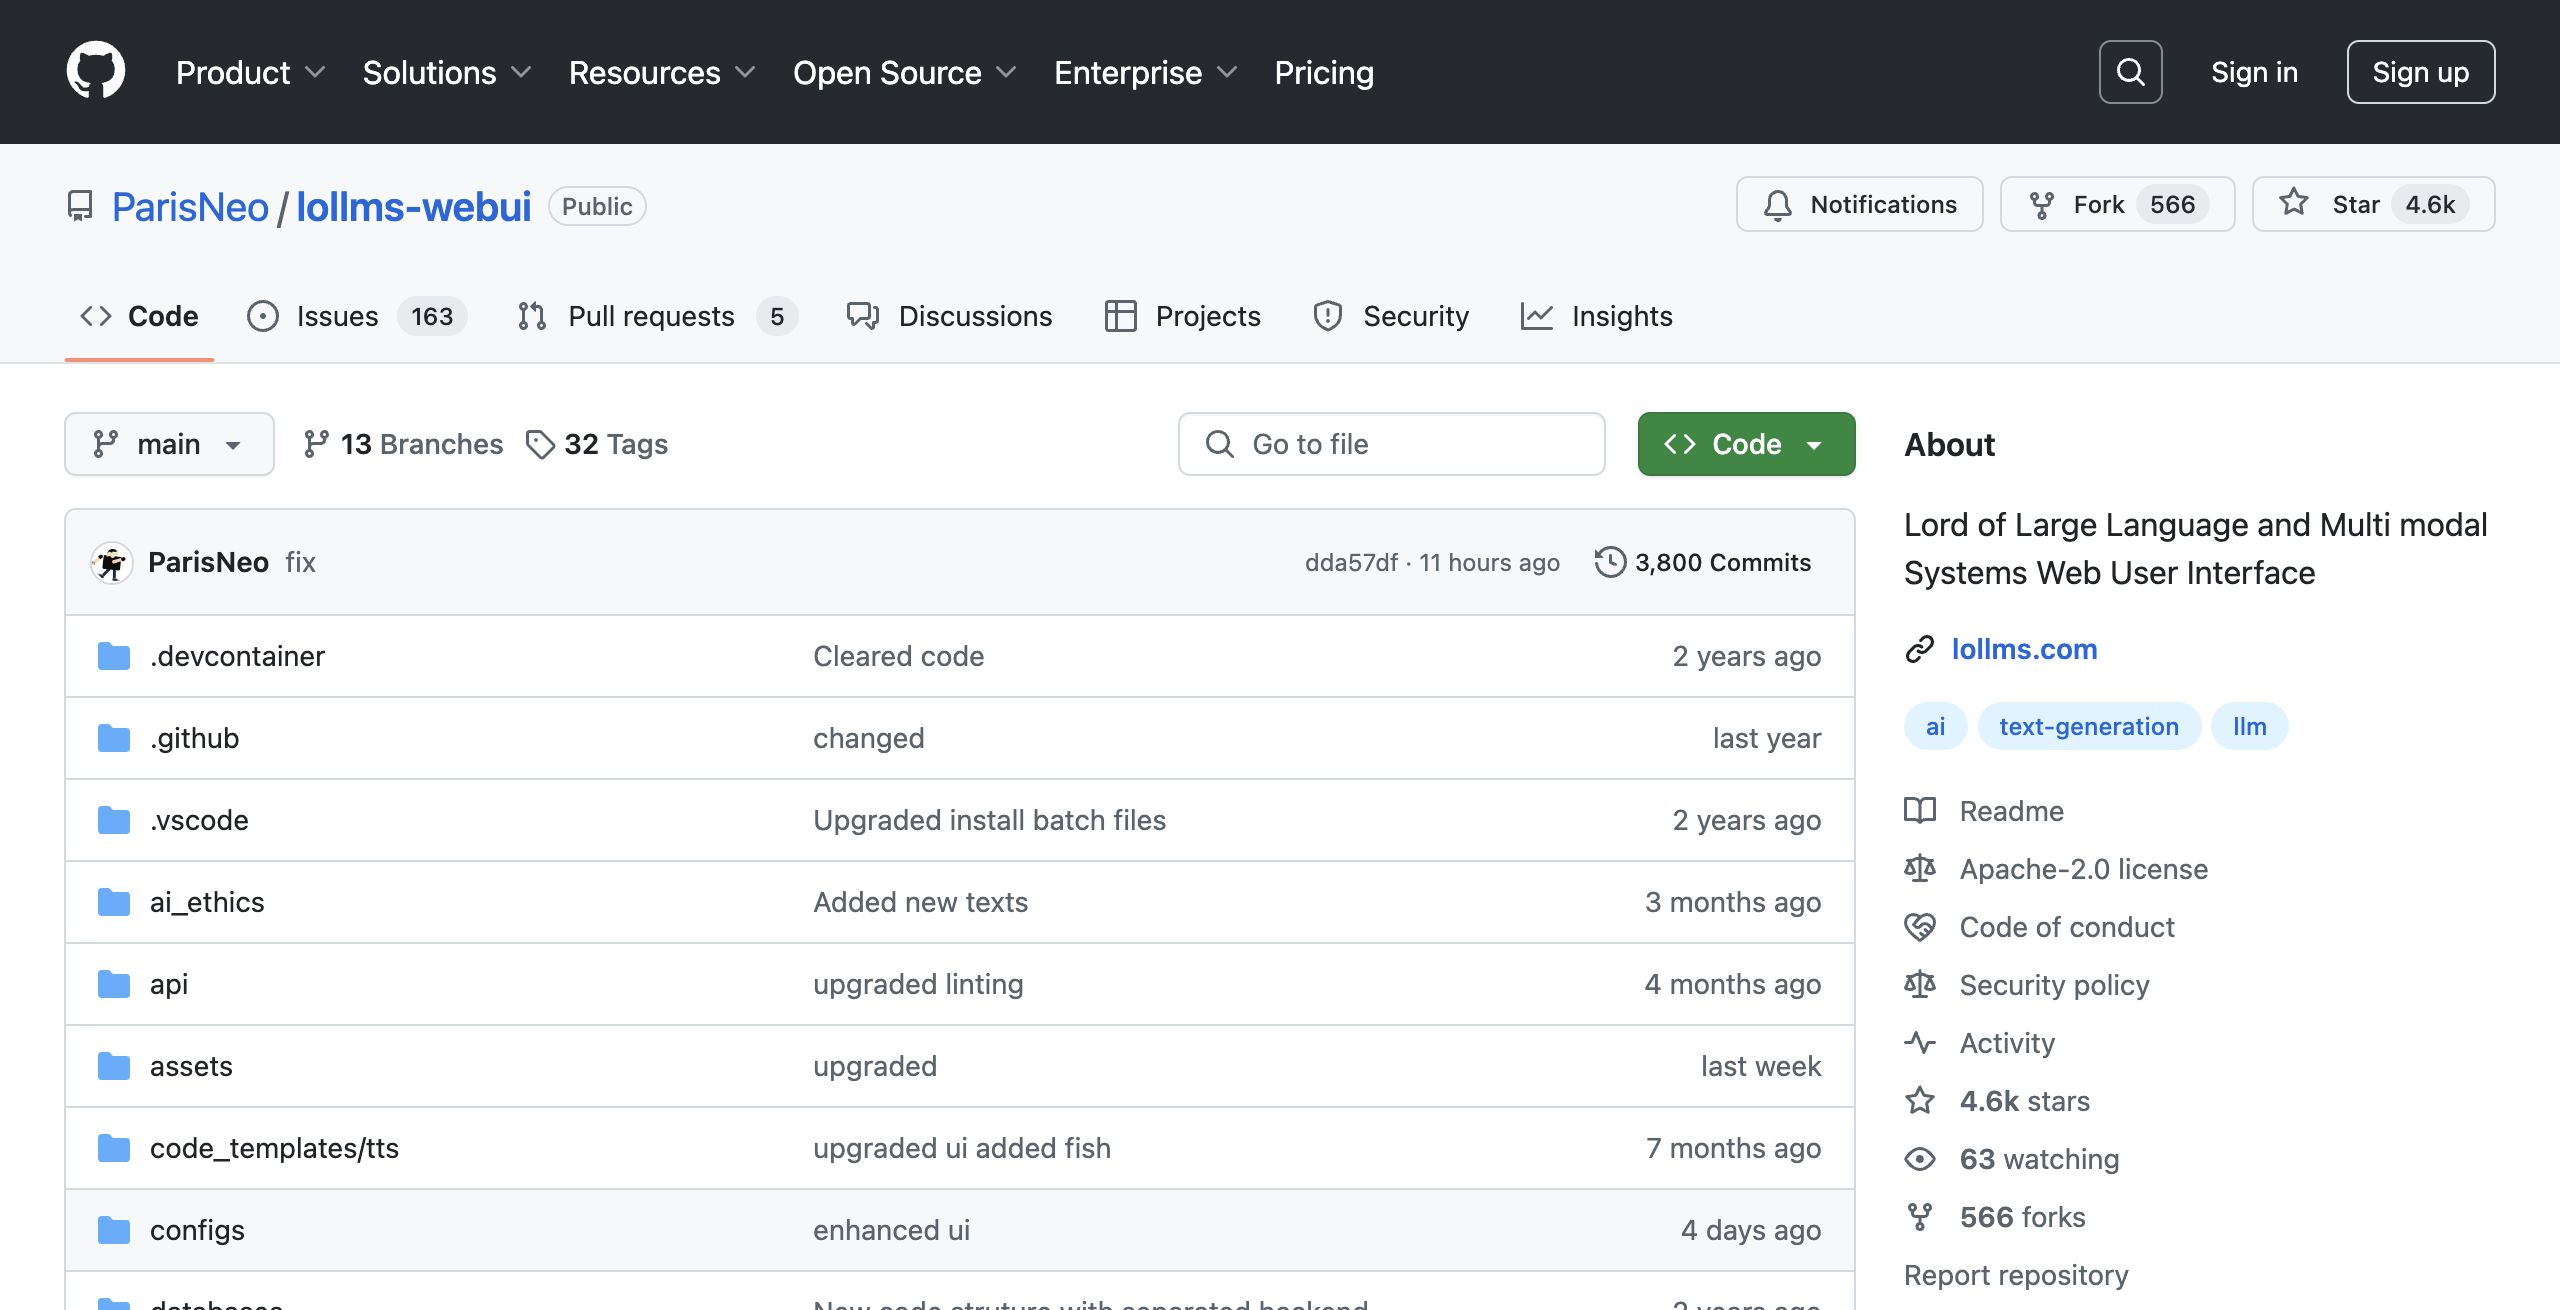This screenshot has height=1310, width=2560.
Task: Expand the main branch dropdown
Action: click(x=169, y=444)
